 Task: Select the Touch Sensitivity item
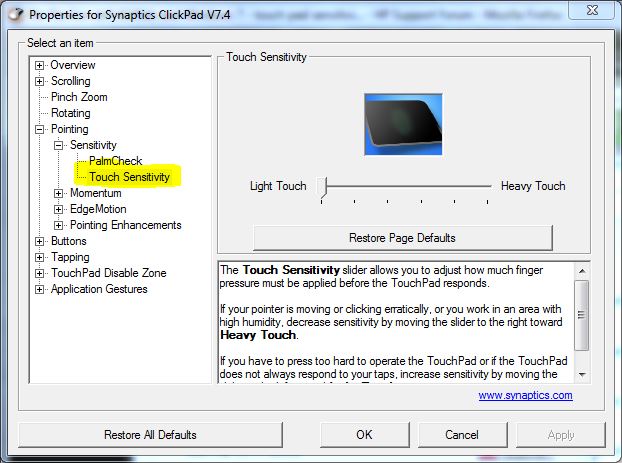(129, 177)
